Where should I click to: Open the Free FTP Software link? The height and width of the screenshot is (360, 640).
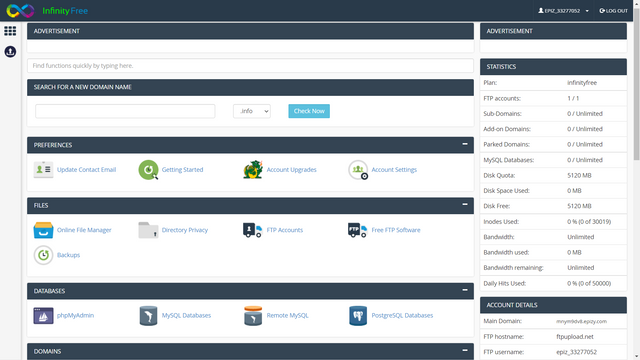(396, 230)
